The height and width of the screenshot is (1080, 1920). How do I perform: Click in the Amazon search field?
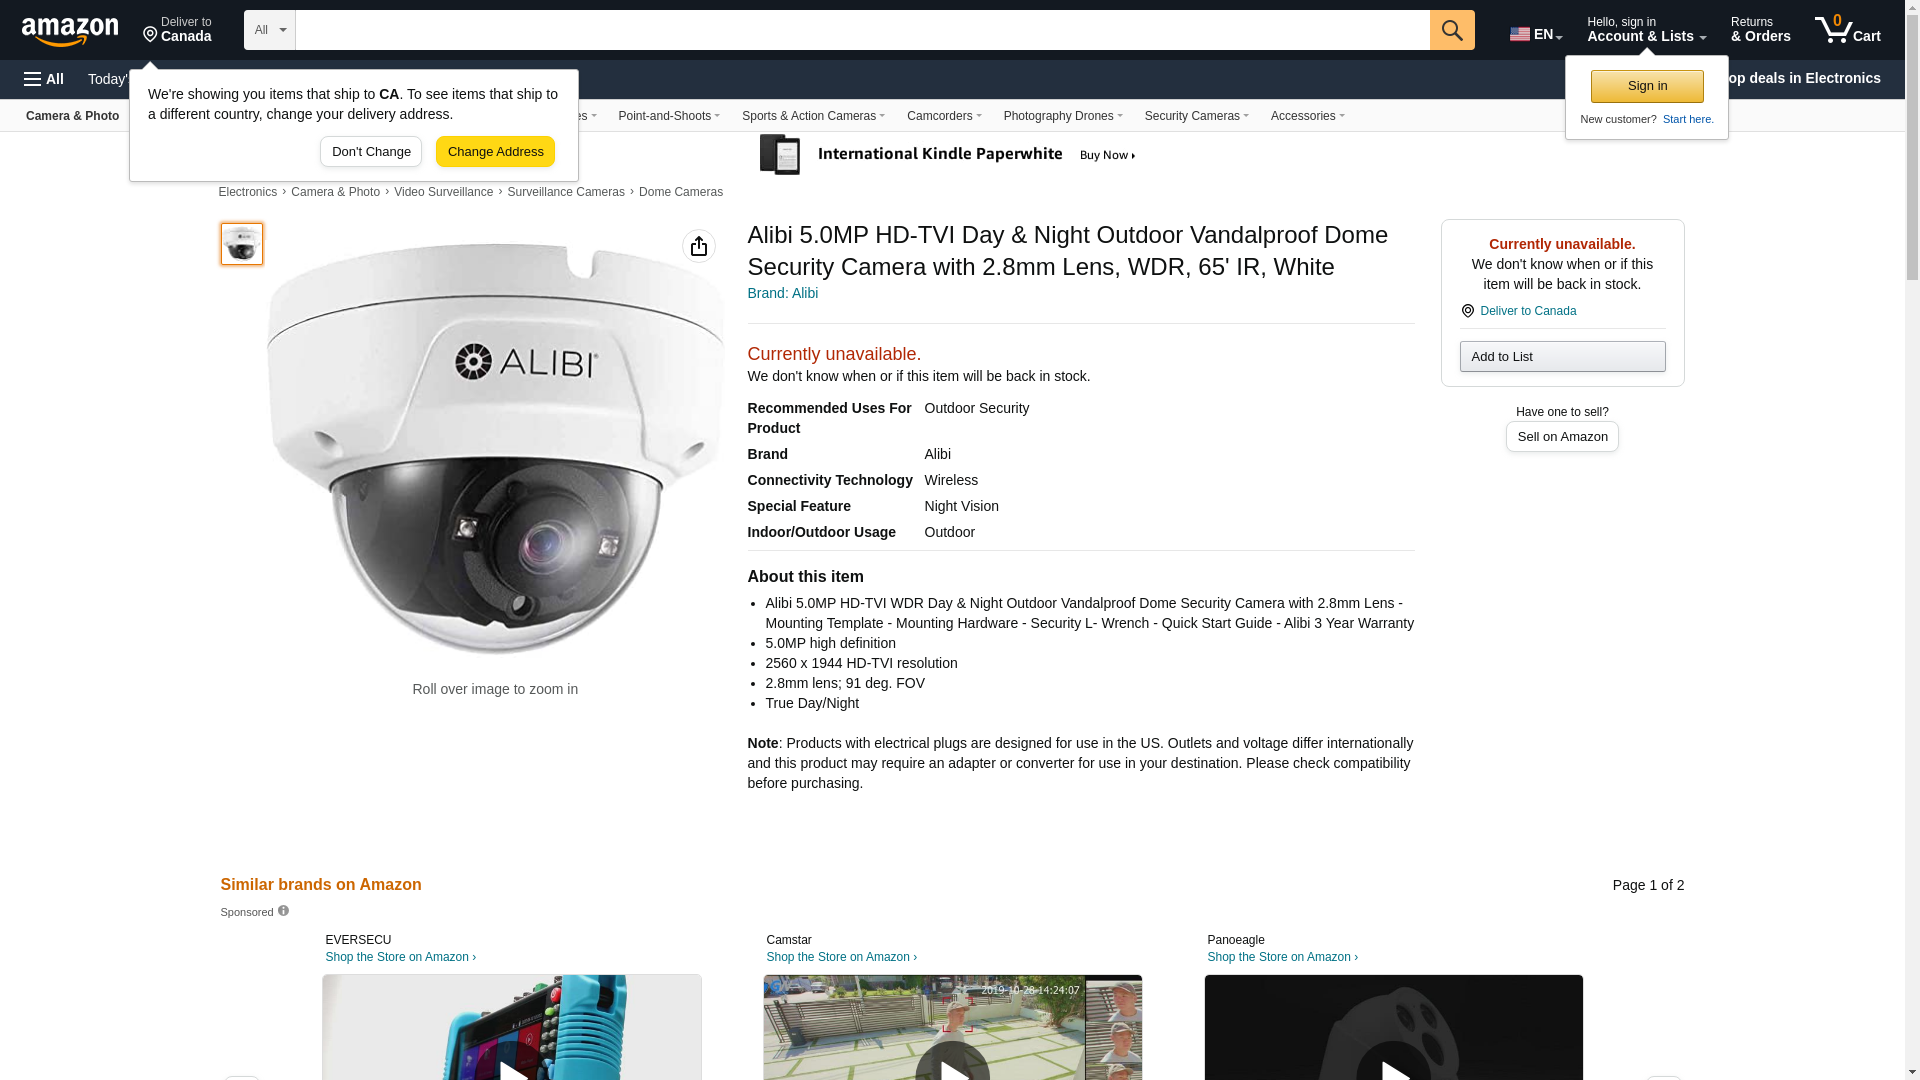click(860, 30)
